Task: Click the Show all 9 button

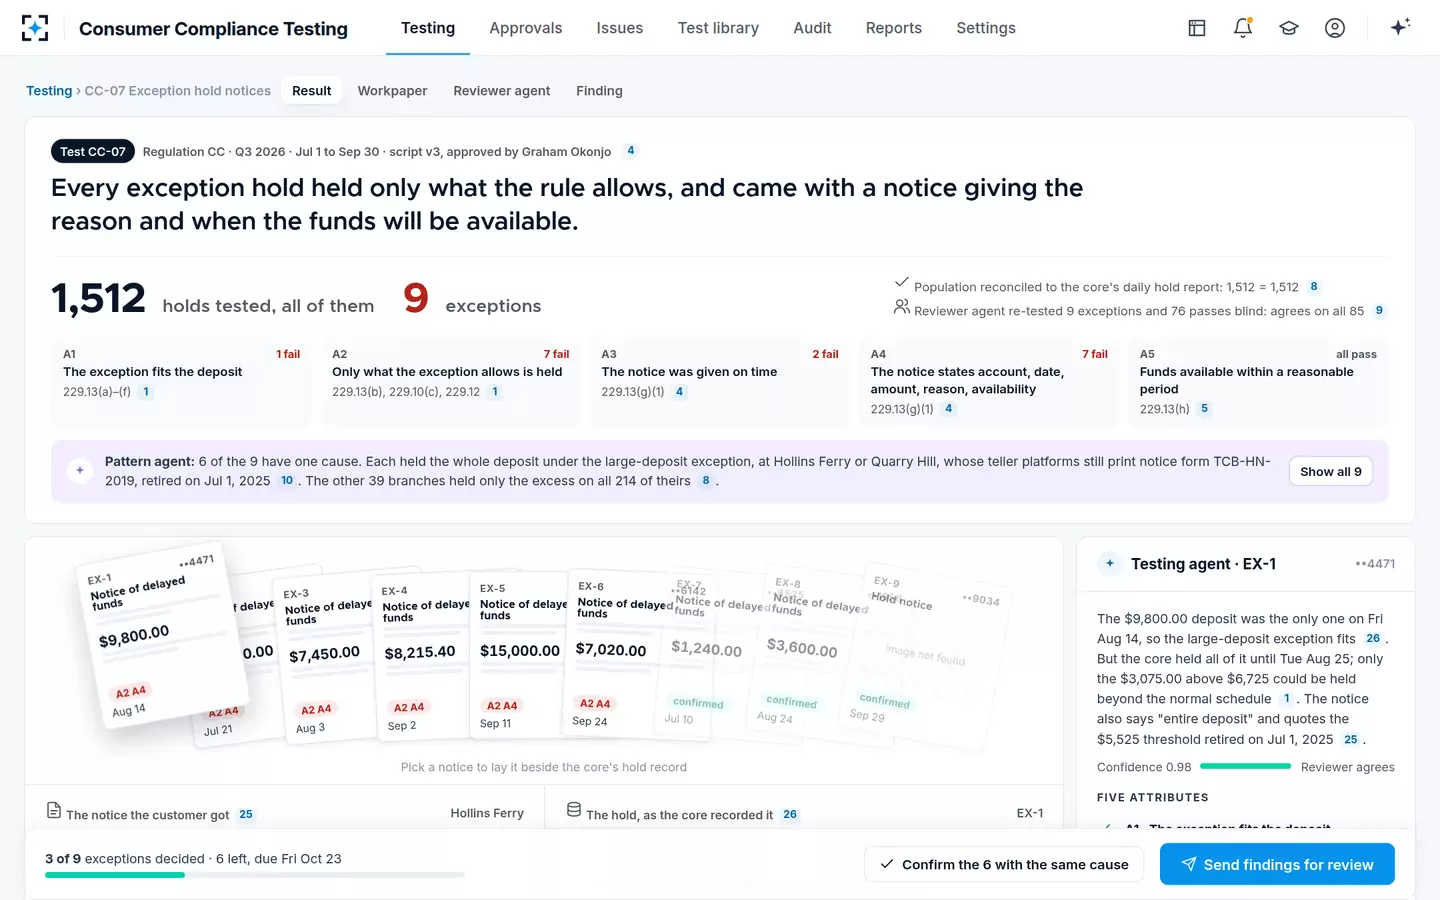Action: pyautogui.click(x=1331, y=472)
